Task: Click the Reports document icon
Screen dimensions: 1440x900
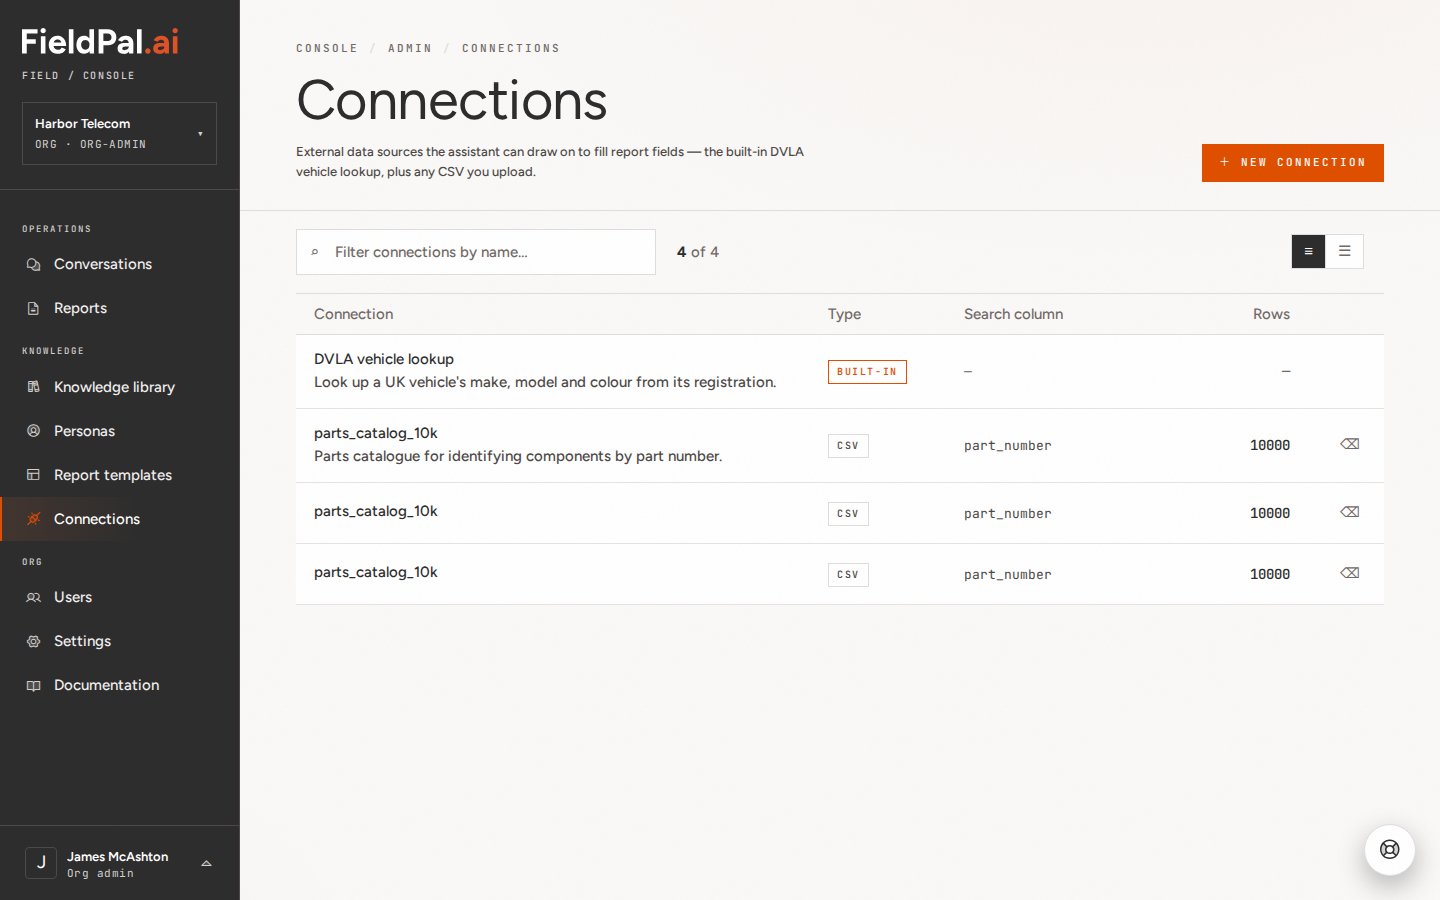Action: pyautogui.click(x=33, y=309)
